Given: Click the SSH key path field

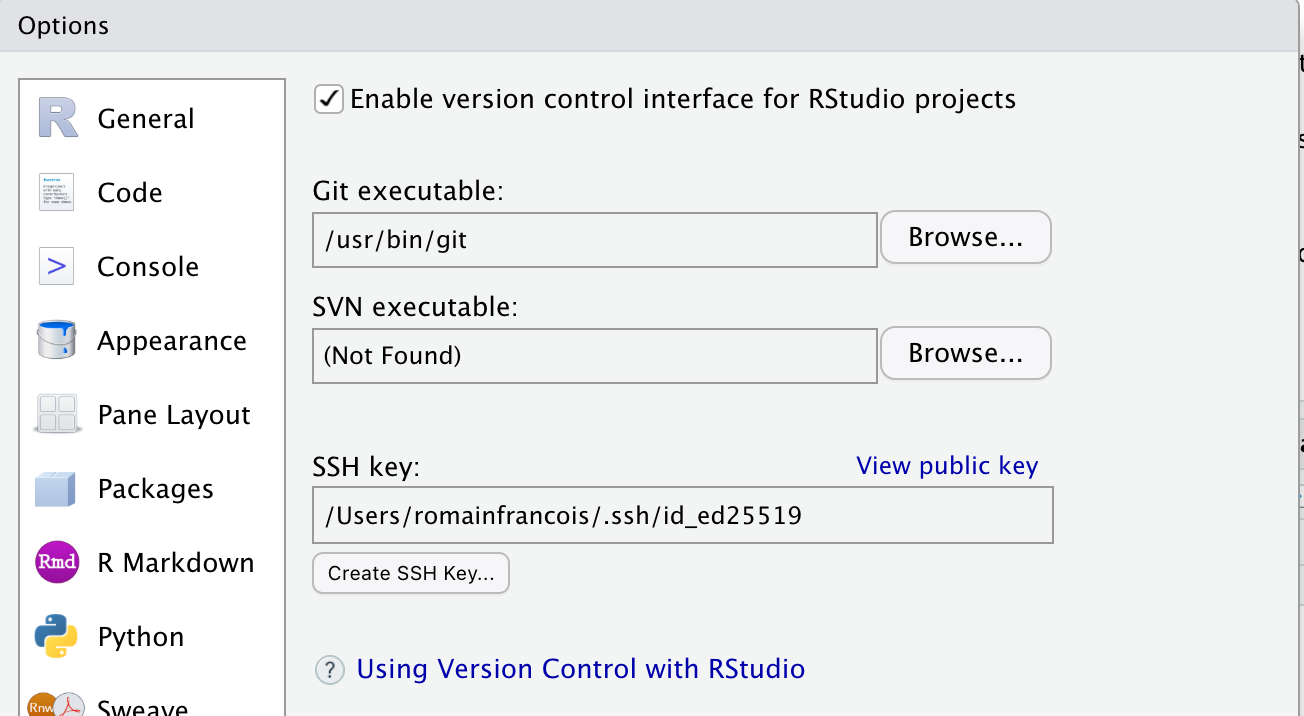Looking at the screenshot, I should coord(683,515).
